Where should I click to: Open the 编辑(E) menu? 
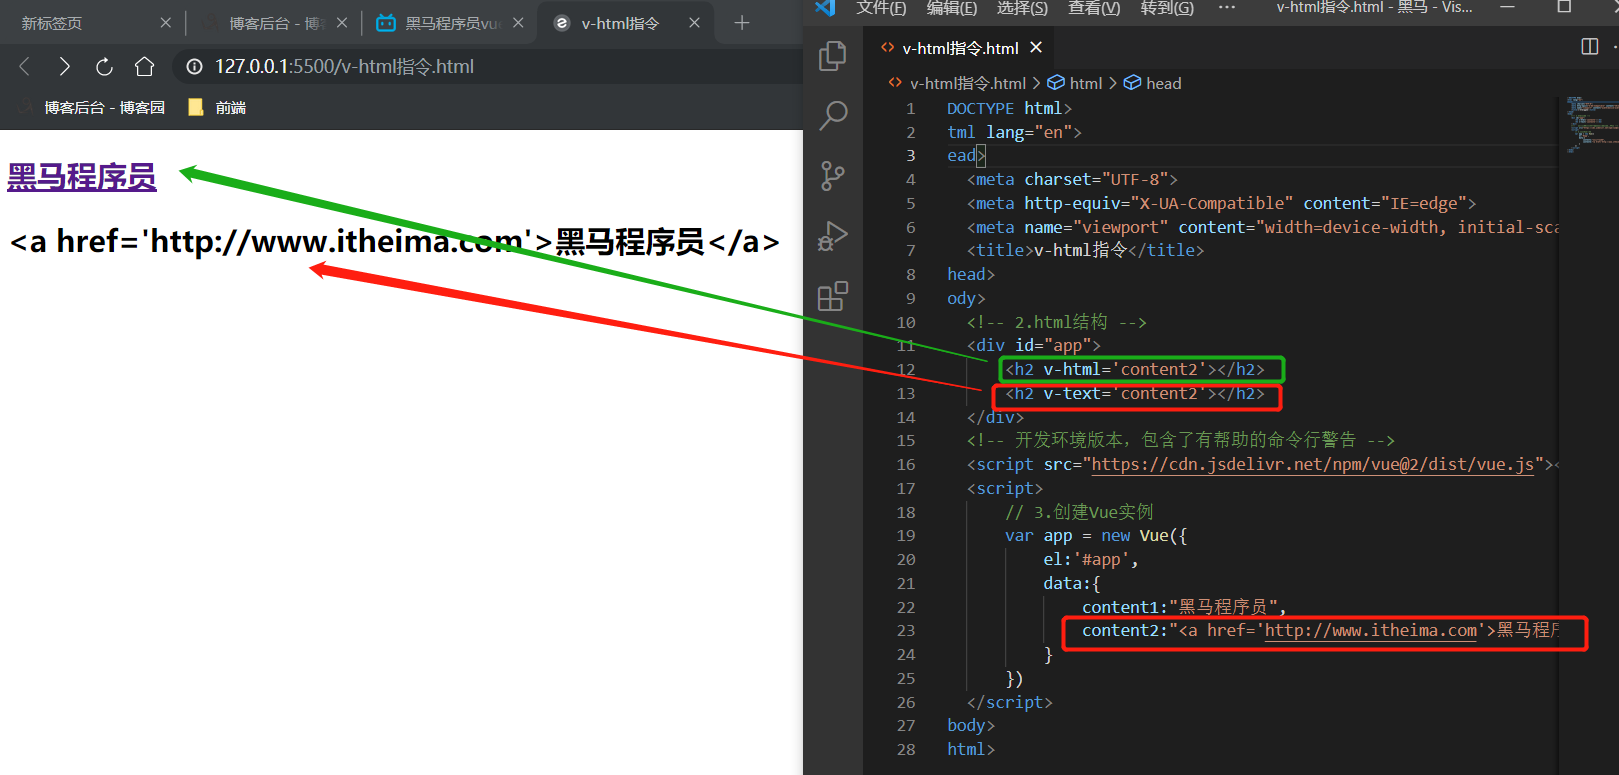coord(951,8)
